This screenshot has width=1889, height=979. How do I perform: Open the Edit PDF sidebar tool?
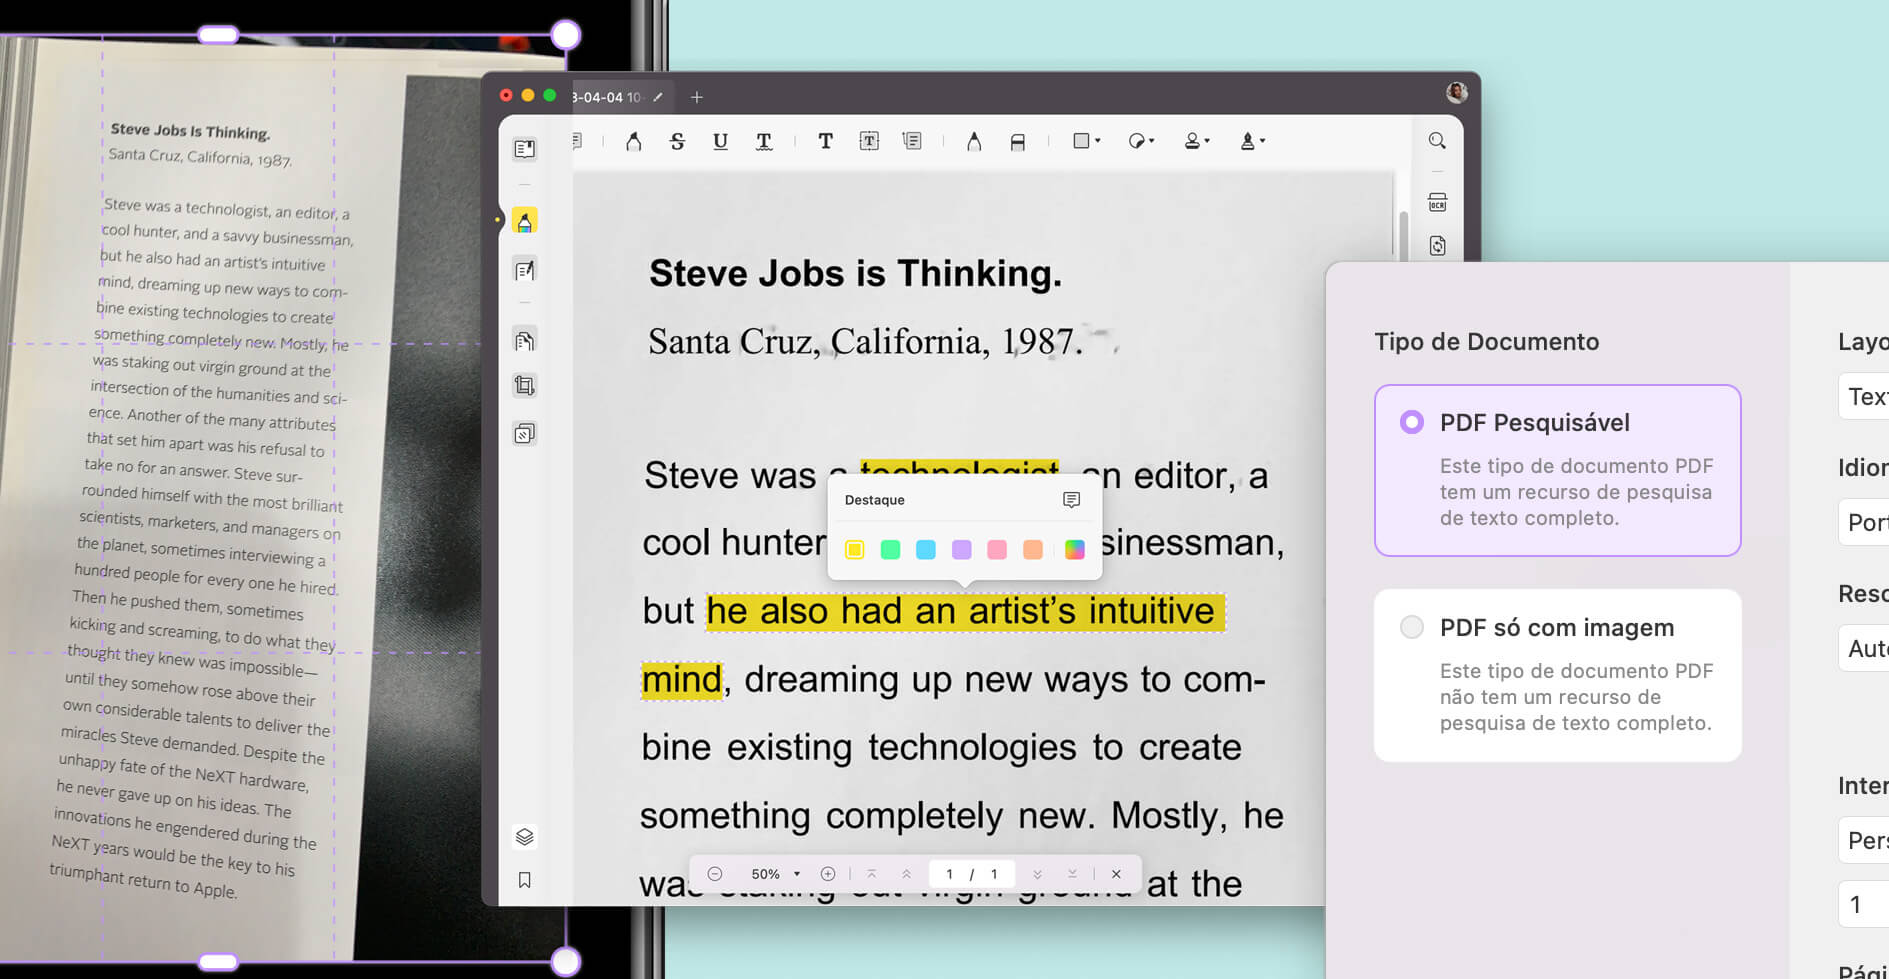point(524,270)
